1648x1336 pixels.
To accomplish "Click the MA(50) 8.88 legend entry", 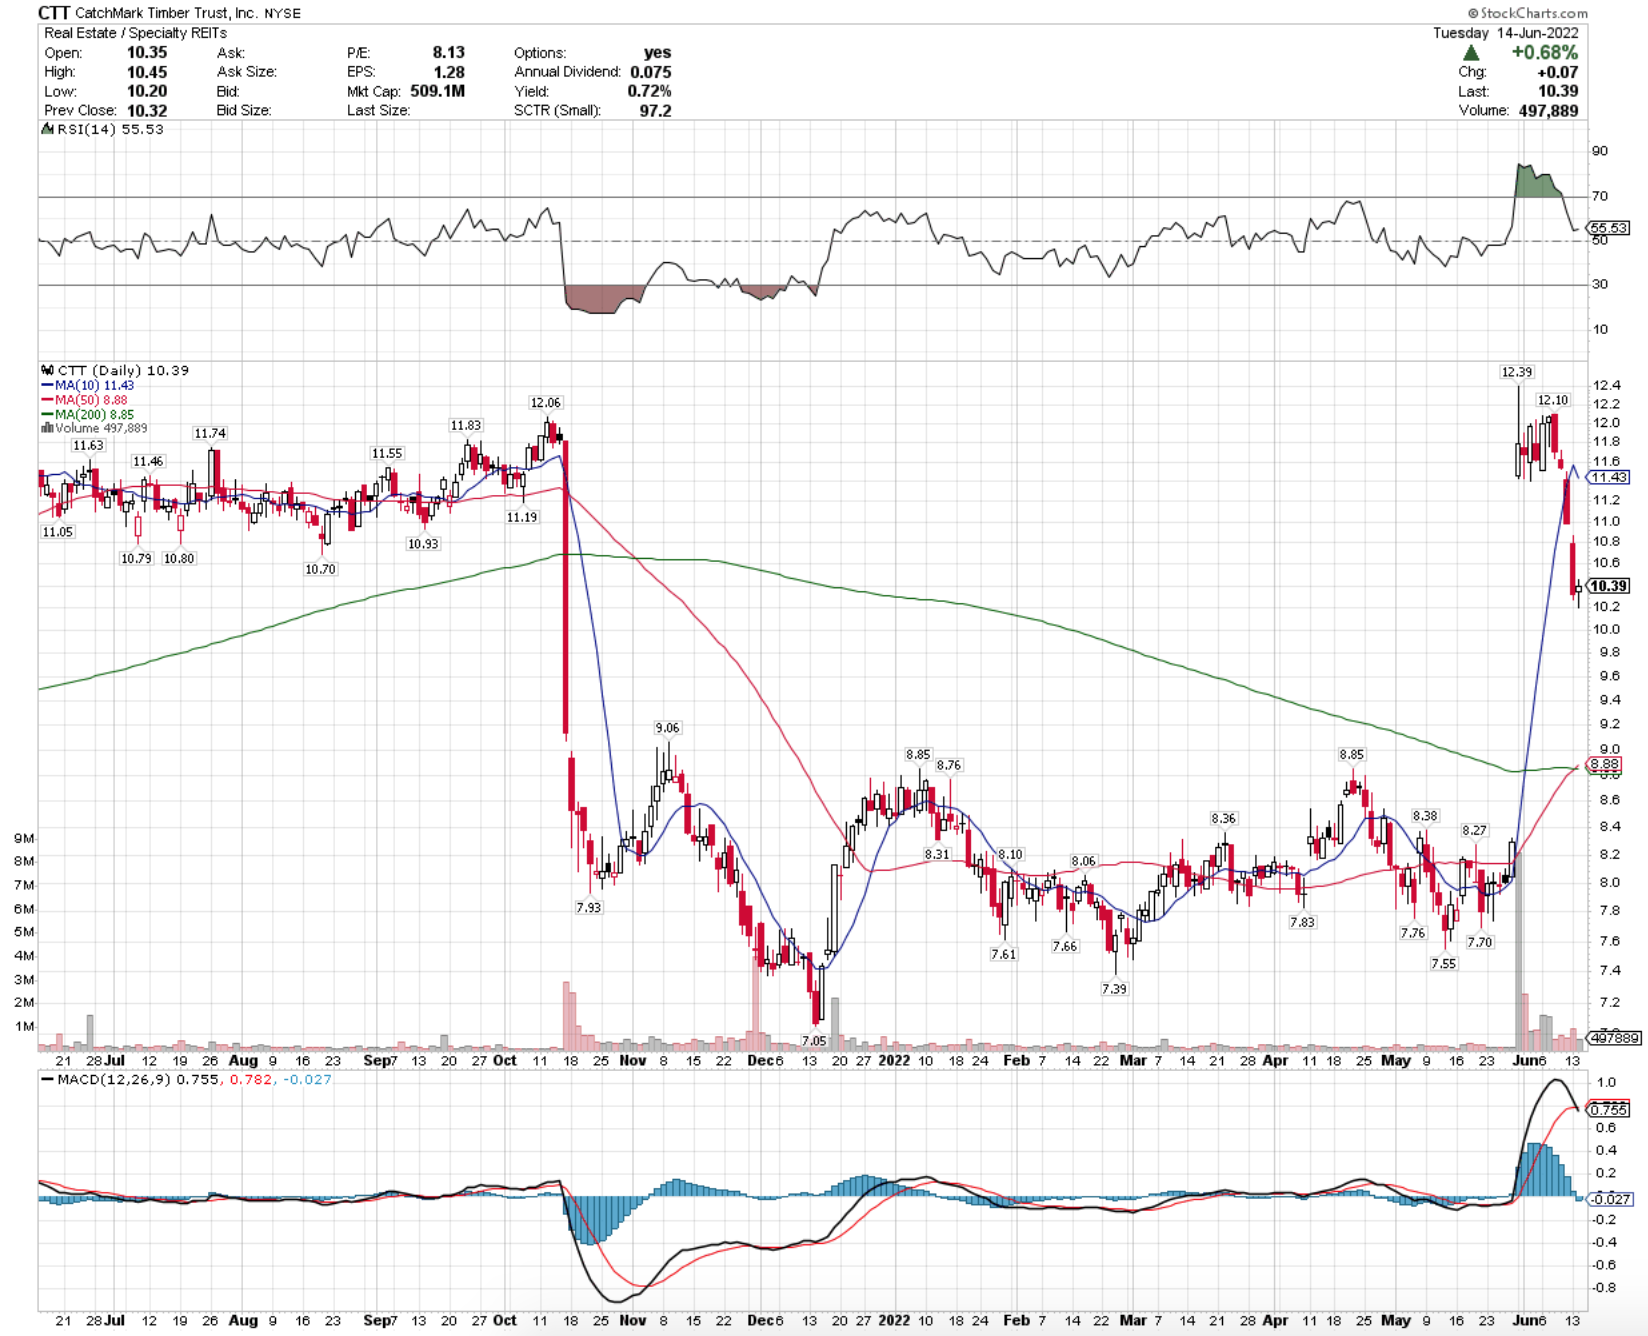I will point(85,400).
